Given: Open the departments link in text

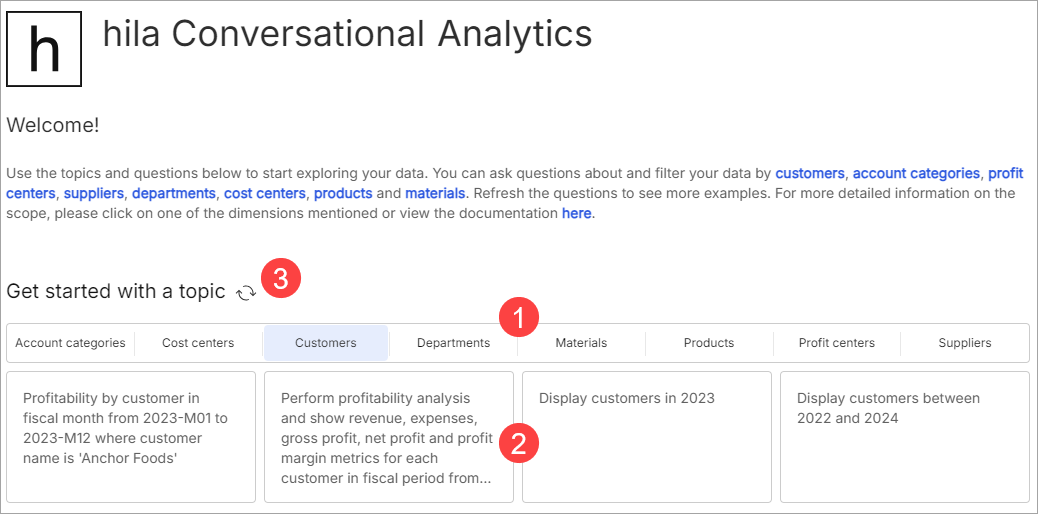Looking at the screenshot, I should point(174,193).
